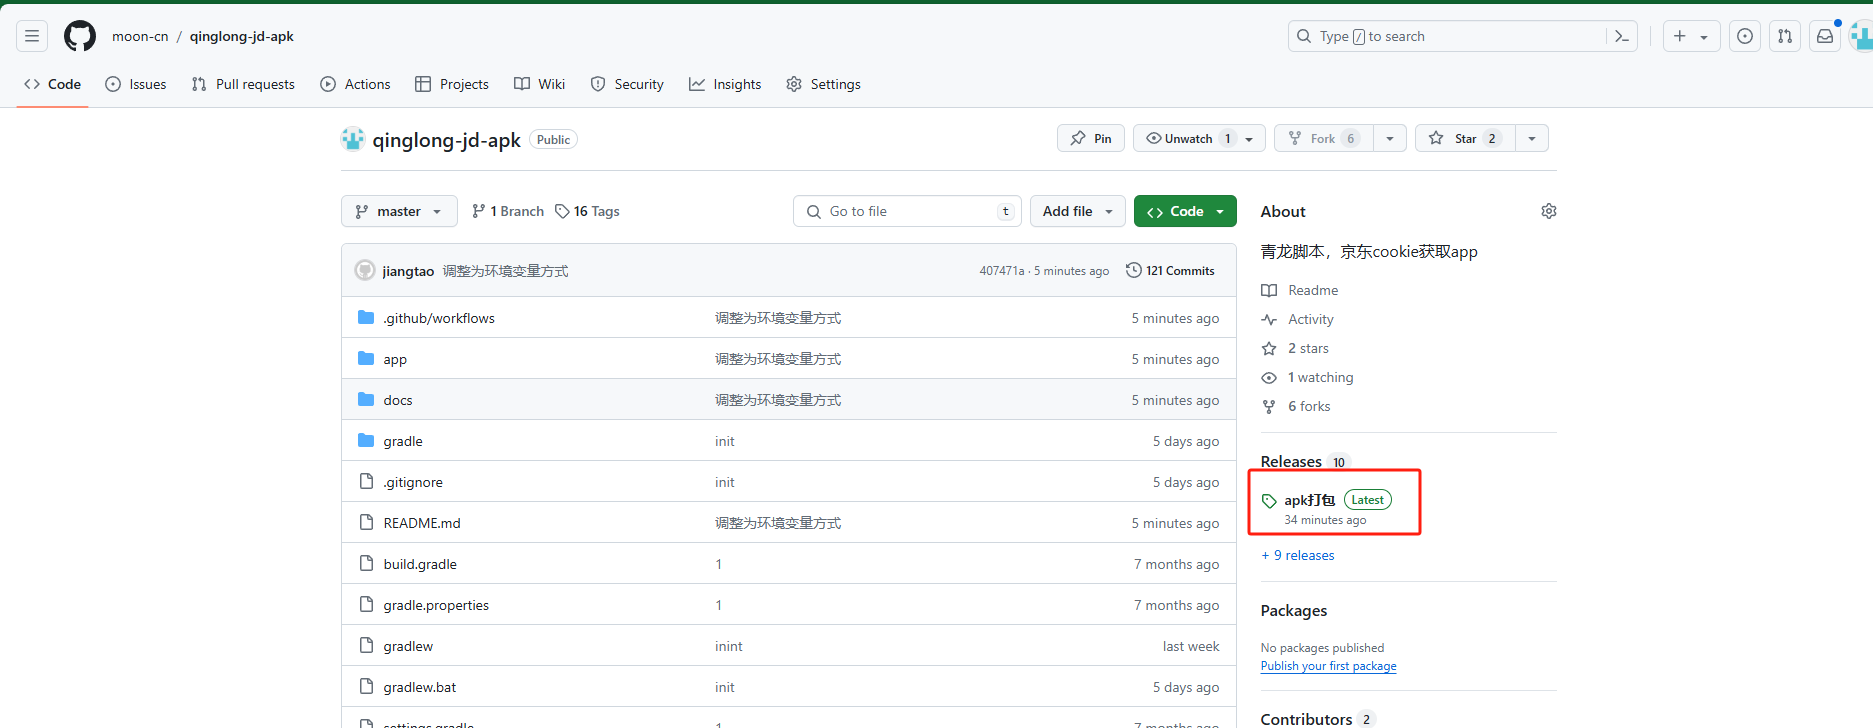Image resolution: width=1873 pixels, height=728 pixels.
Task: Switch to the Wiki tab
Action: (x=540, y=84)
